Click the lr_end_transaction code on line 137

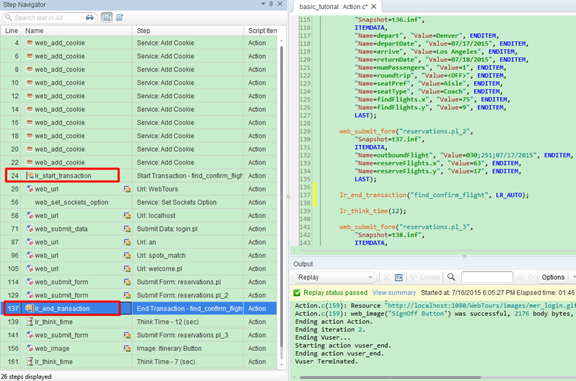[x=434, y=195]
